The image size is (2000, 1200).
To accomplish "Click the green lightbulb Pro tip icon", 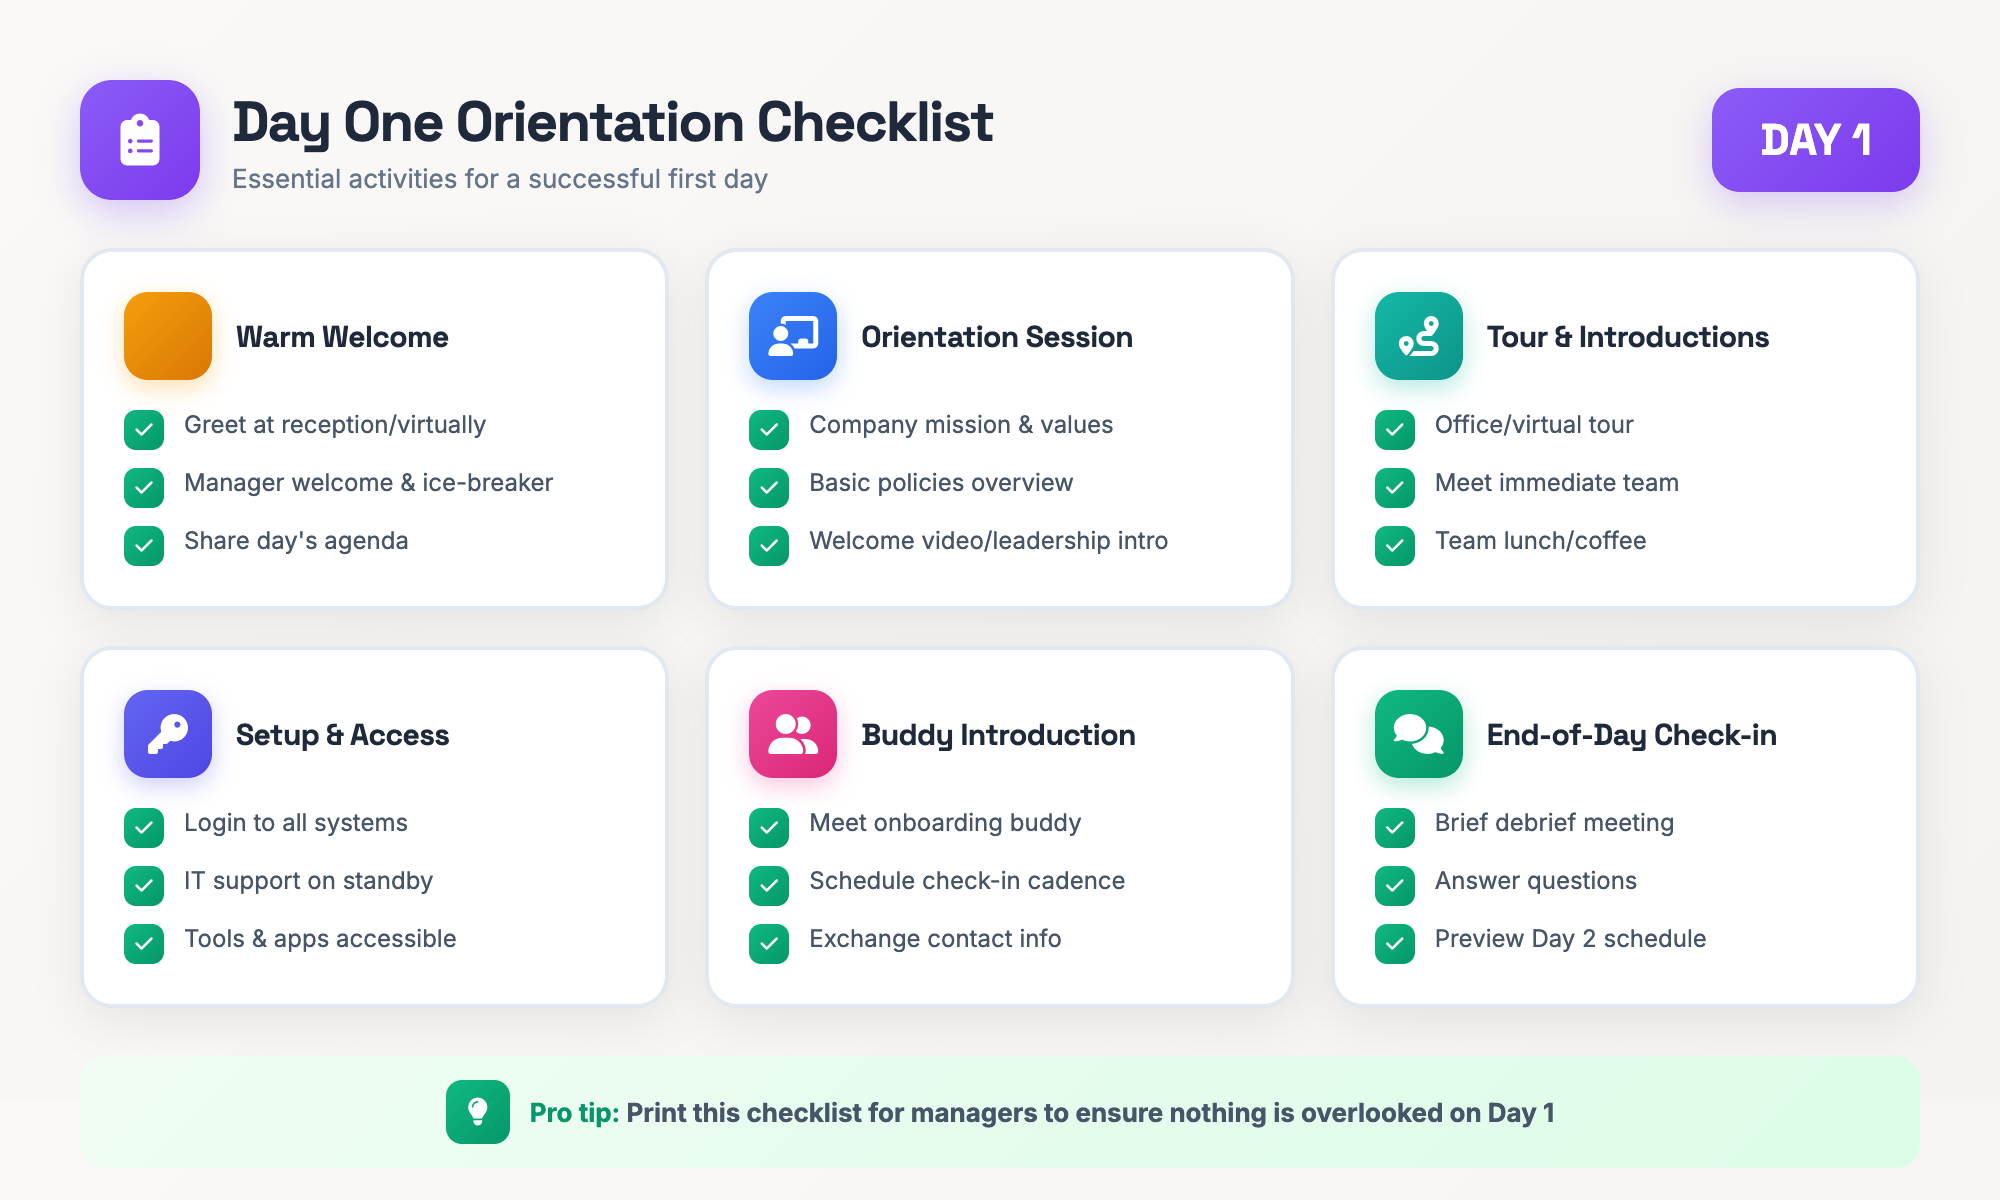I will click(478, 1112).
